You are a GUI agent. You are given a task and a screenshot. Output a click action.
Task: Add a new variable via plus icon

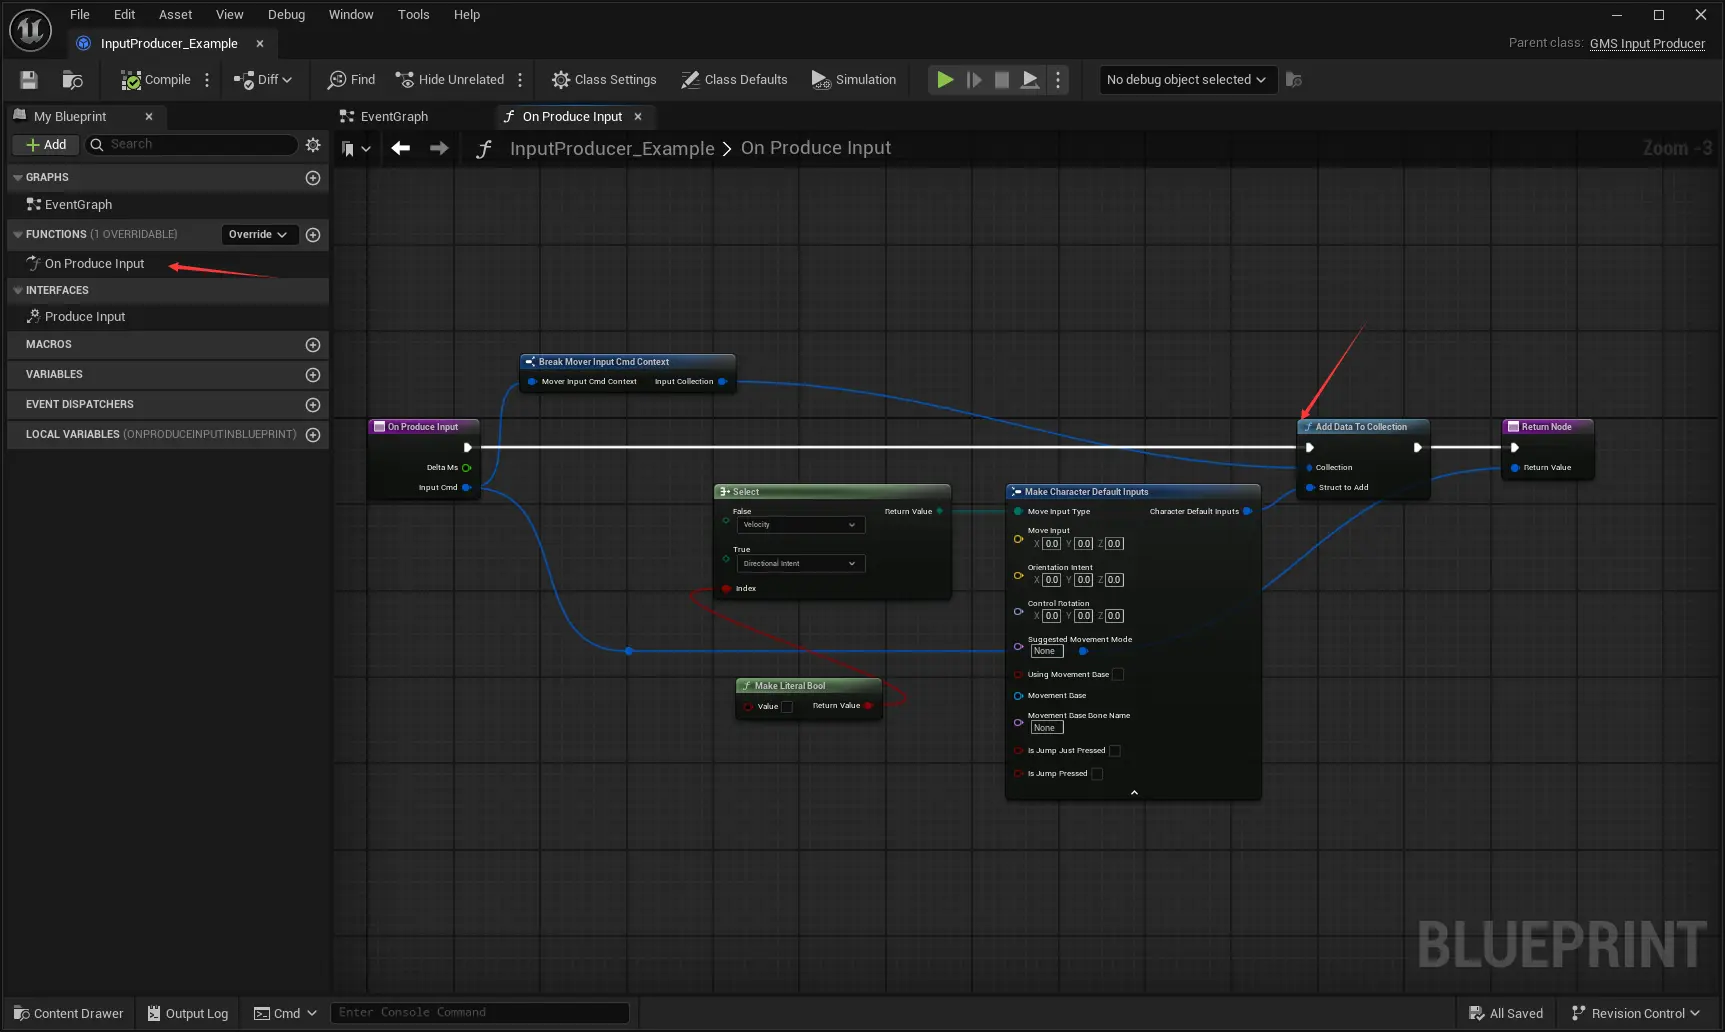click(313, 375)
